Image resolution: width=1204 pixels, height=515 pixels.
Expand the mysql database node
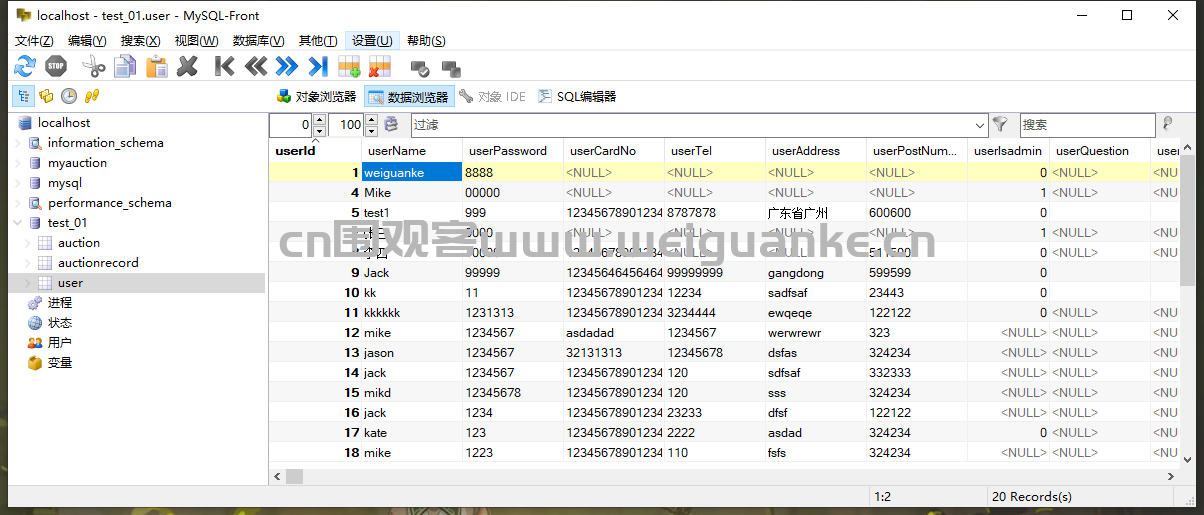17,183
